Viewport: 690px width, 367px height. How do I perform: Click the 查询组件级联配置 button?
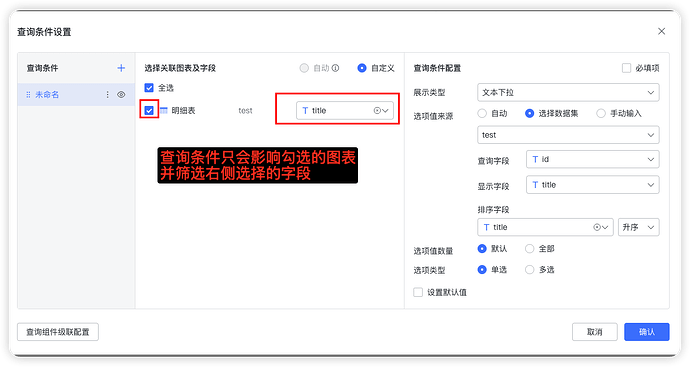58,332
